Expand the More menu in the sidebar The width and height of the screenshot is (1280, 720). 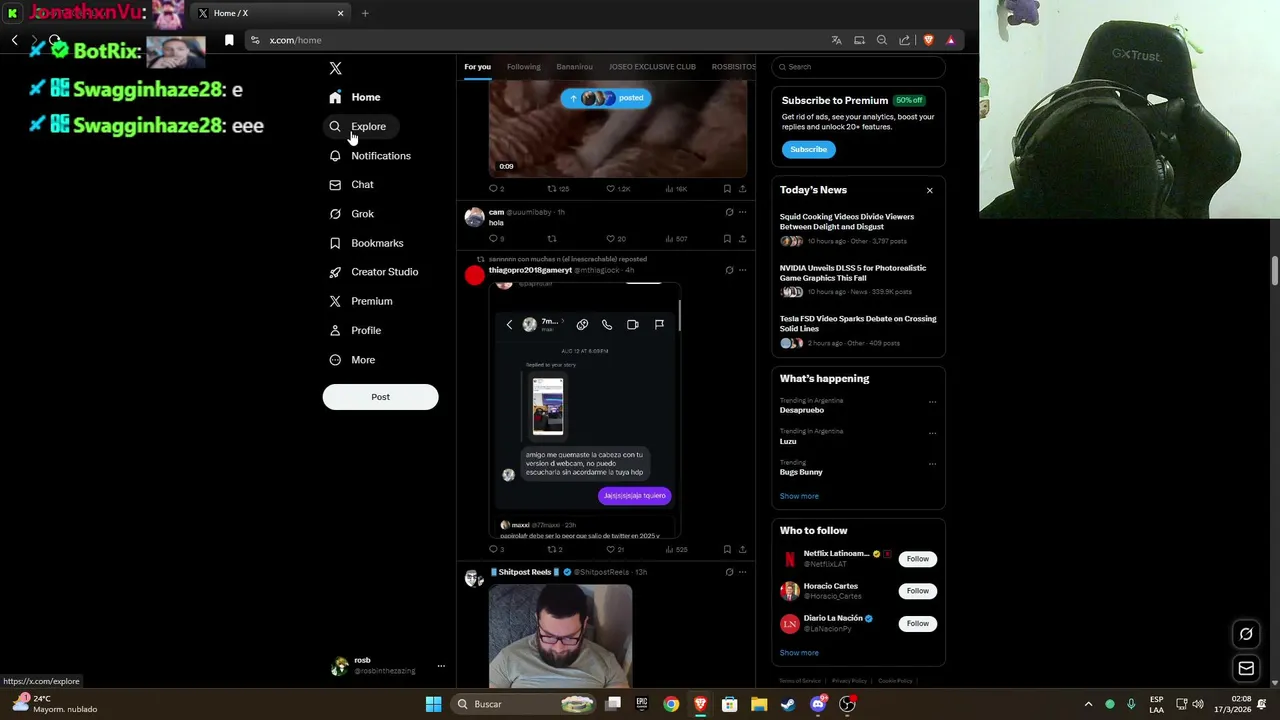pos(352,360)
